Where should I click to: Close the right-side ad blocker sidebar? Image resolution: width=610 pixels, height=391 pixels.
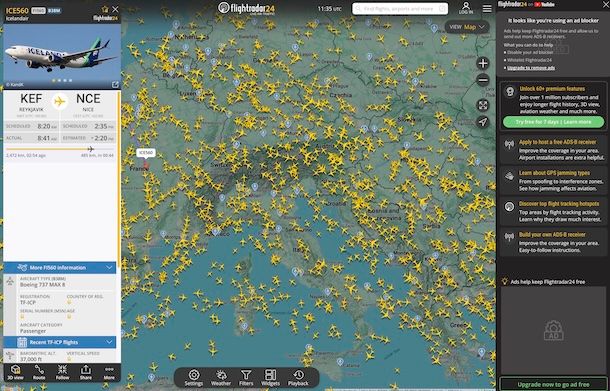605,5
